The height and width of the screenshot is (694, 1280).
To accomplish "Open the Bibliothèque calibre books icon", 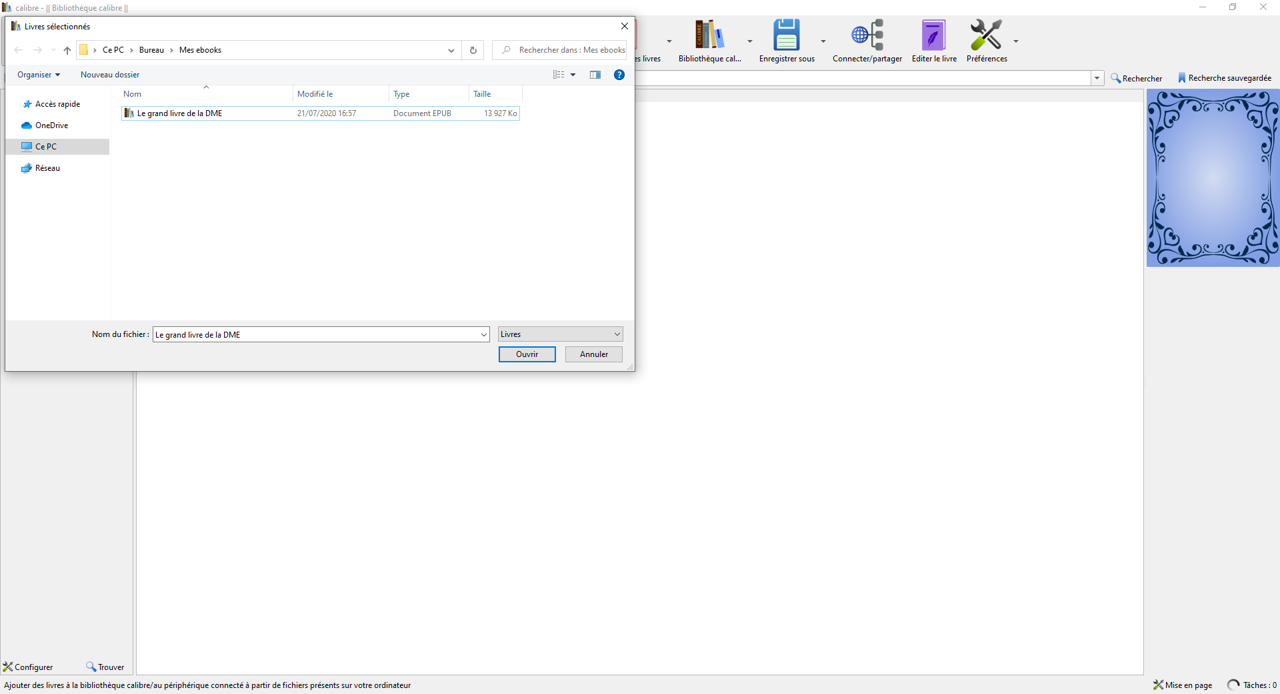I will (x=709, y=36).
